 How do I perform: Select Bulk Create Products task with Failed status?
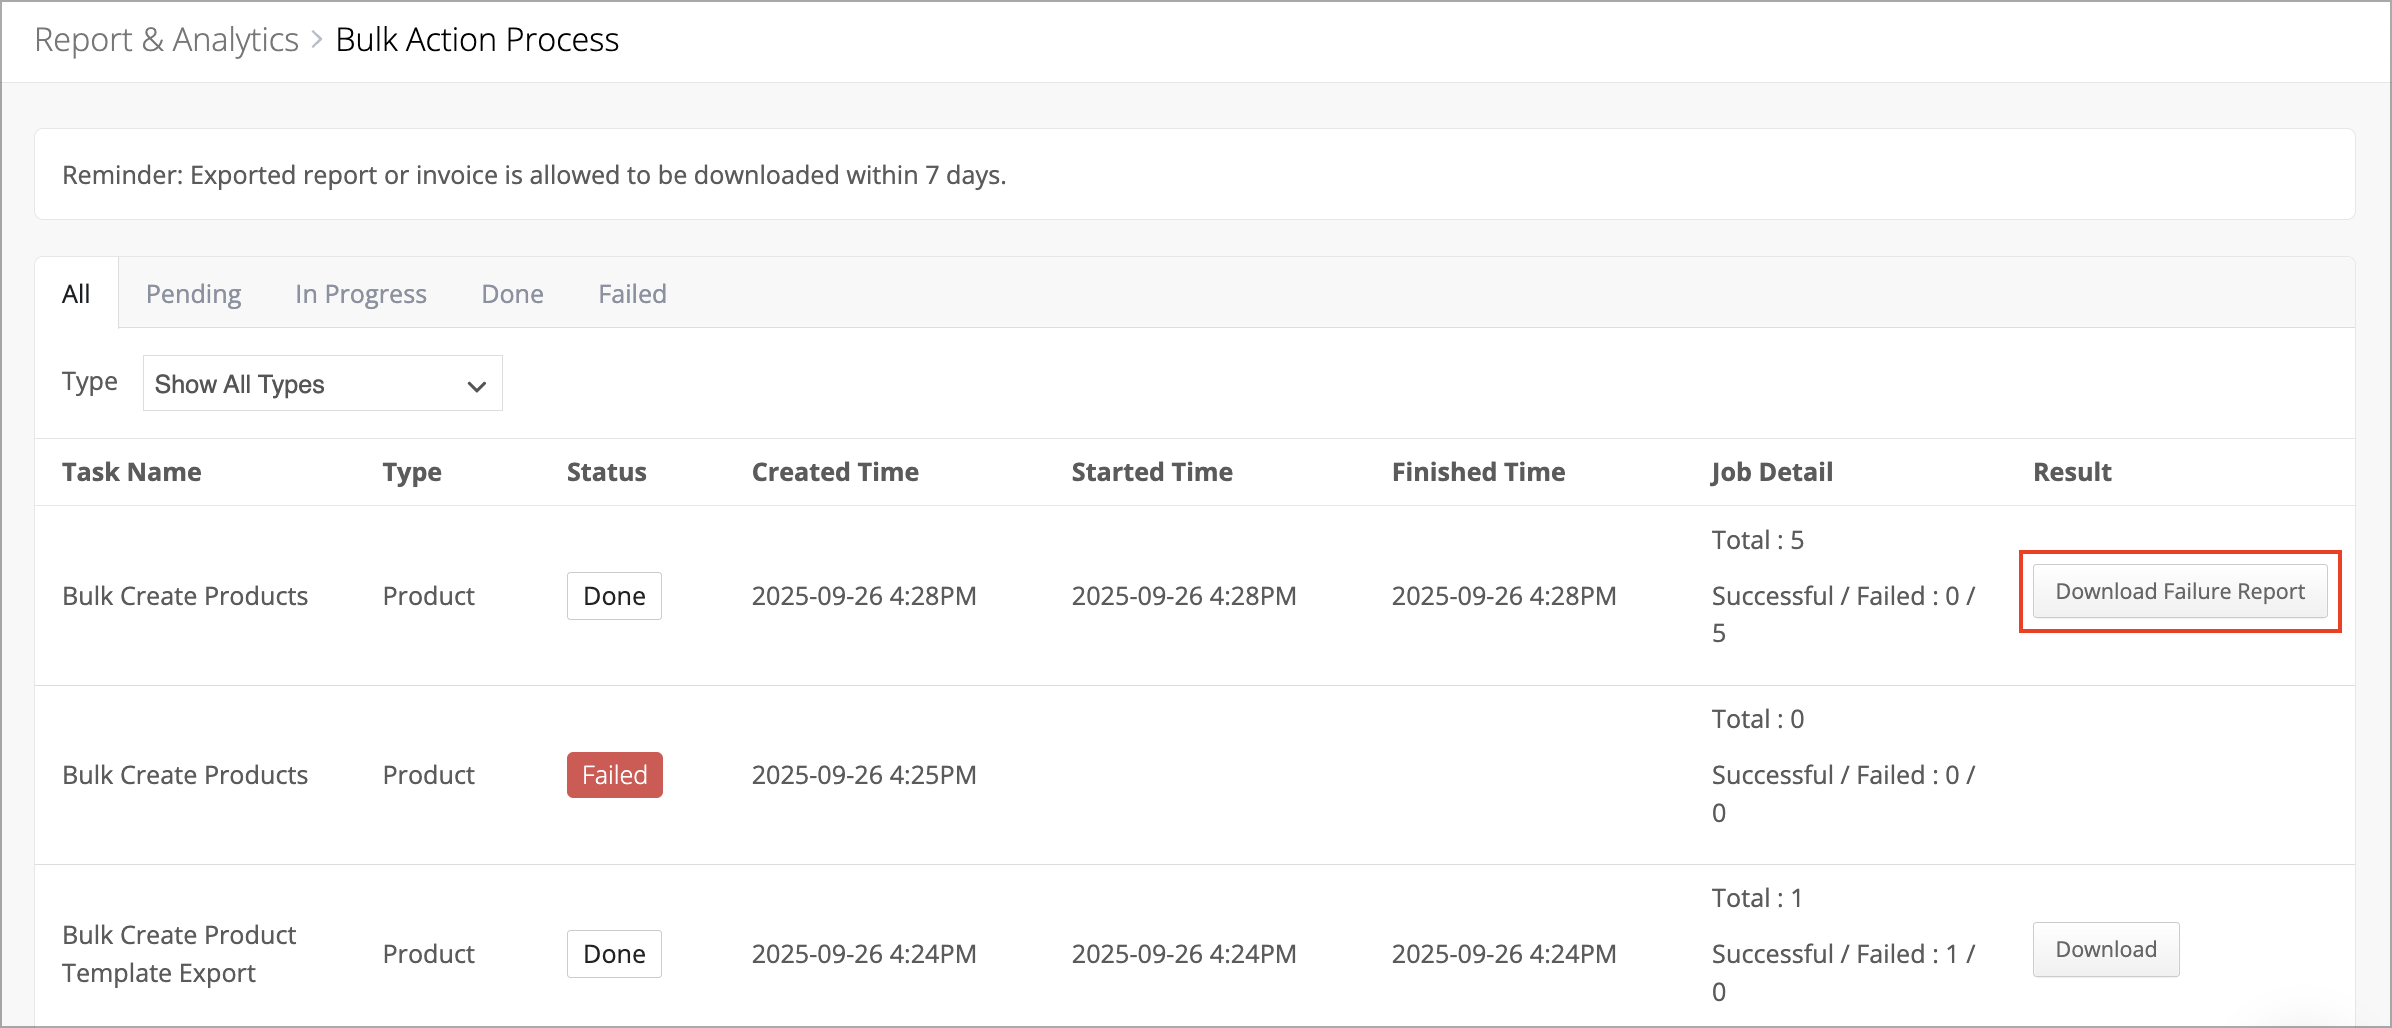click(185, 775)
